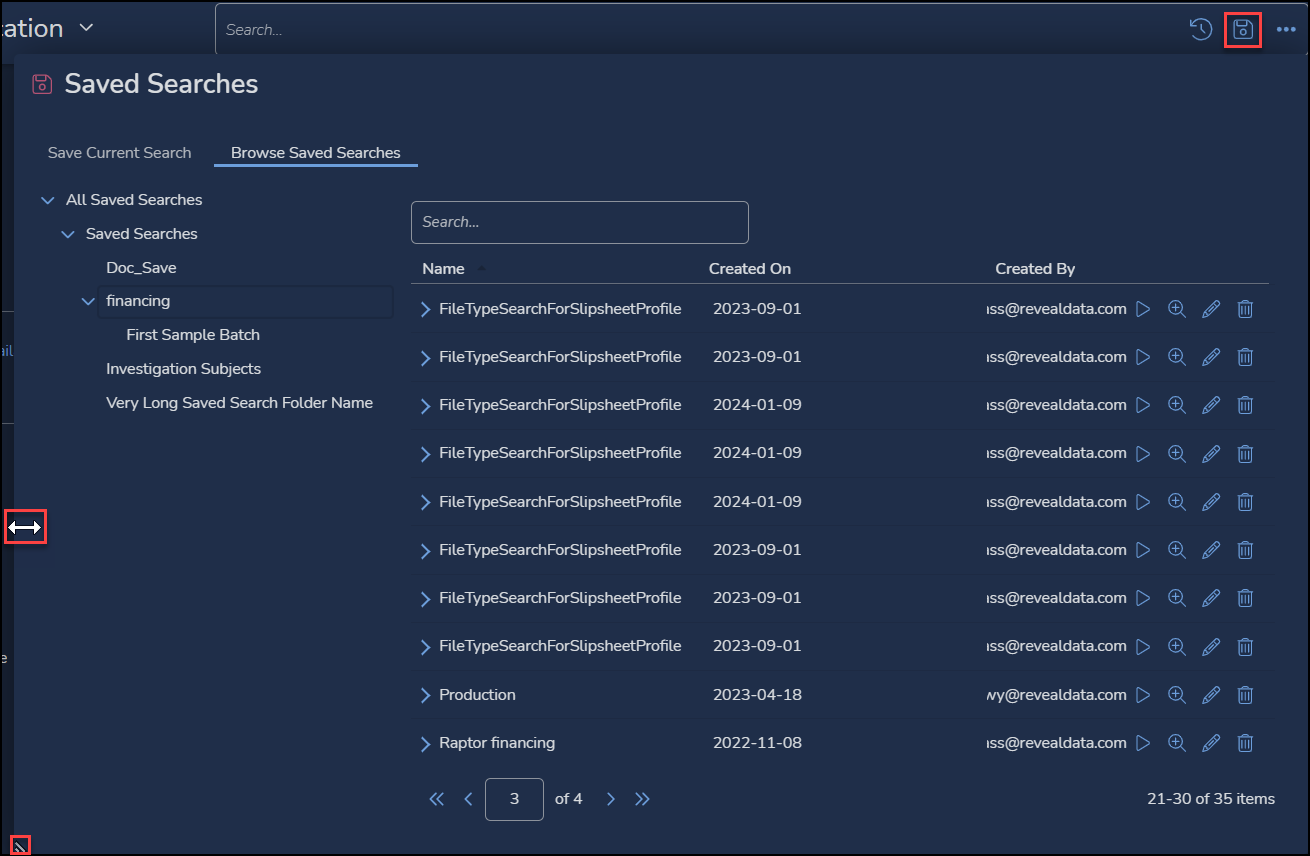Switch to Save Current Search tab

[x=119, y=153]
